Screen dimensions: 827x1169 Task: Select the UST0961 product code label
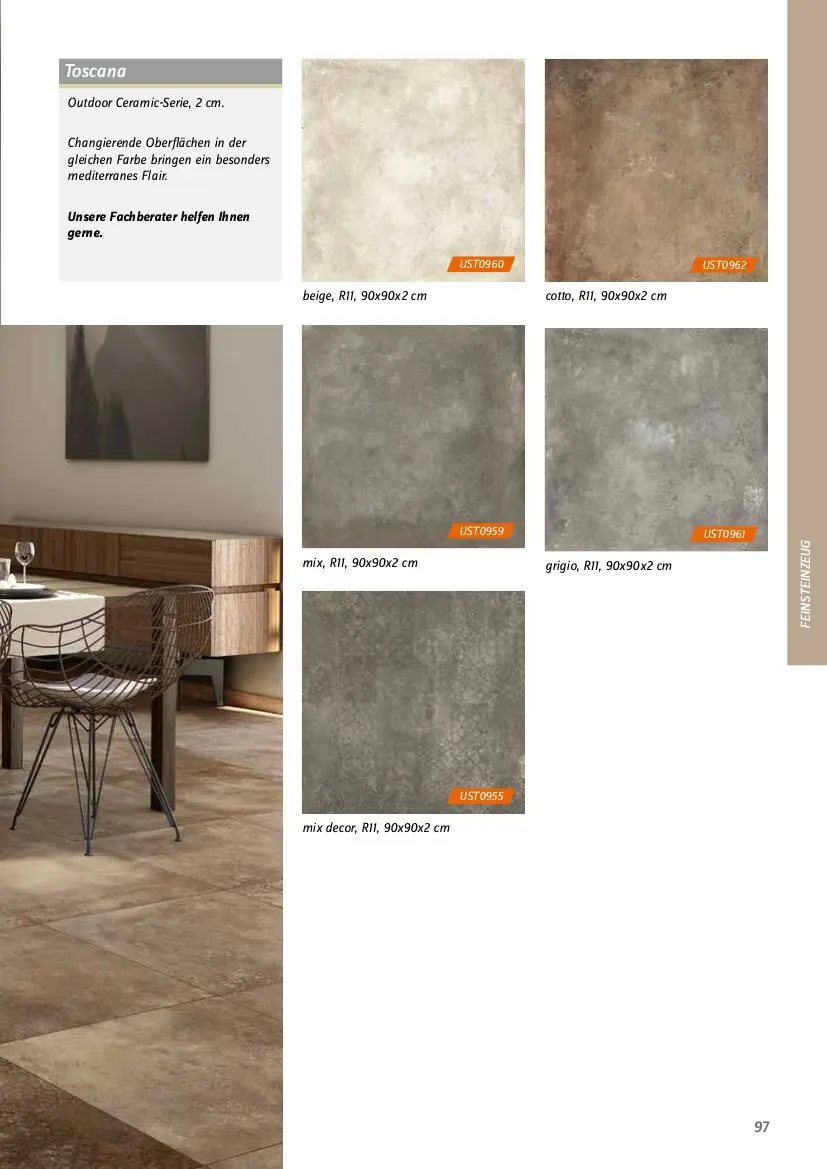click(724, 534)
